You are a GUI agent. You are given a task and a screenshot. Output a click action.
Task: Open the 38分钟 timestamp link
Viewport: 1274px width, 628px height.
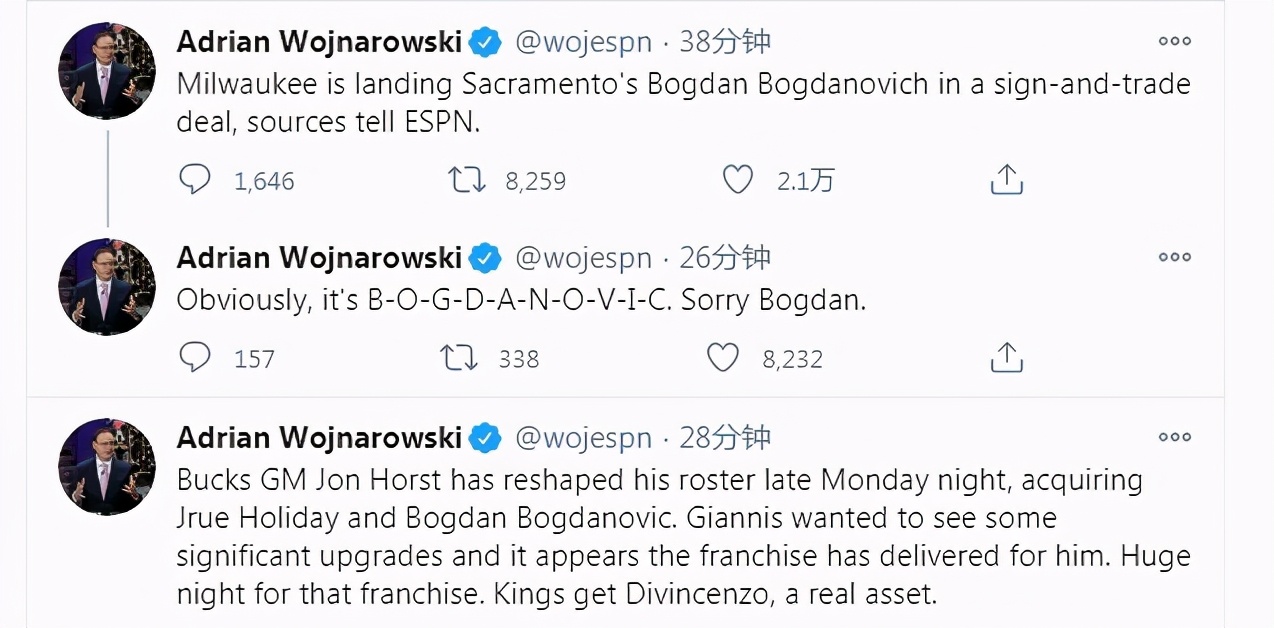(x=725, y=42)
